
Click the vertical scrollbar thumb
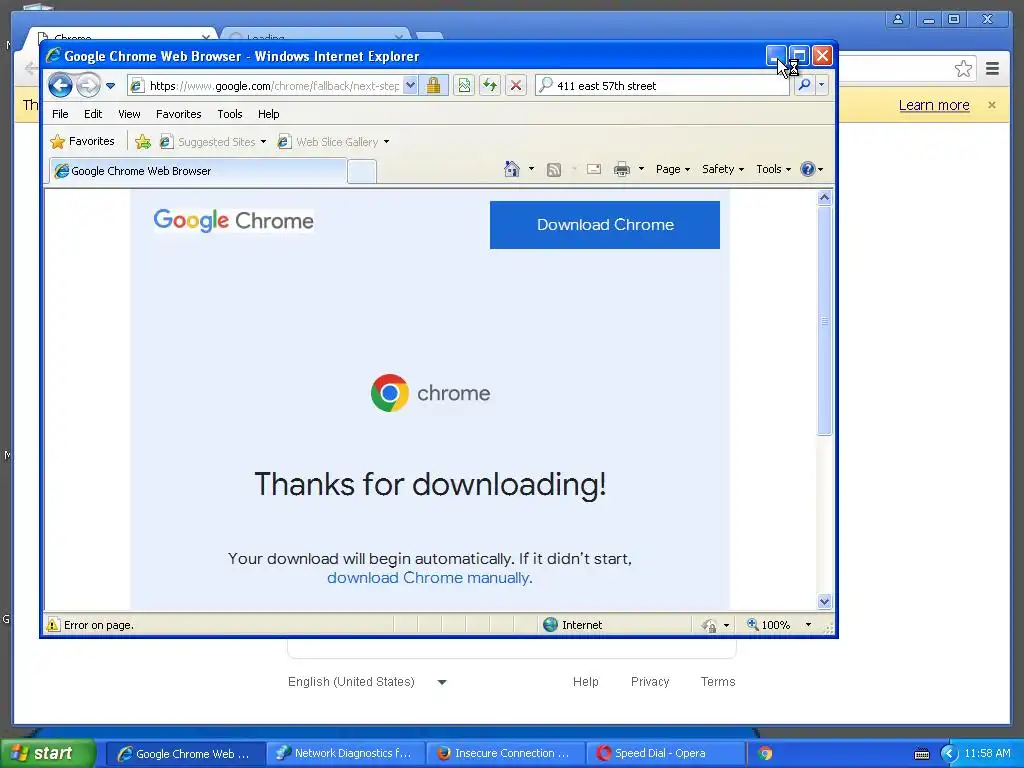[824, 321]
